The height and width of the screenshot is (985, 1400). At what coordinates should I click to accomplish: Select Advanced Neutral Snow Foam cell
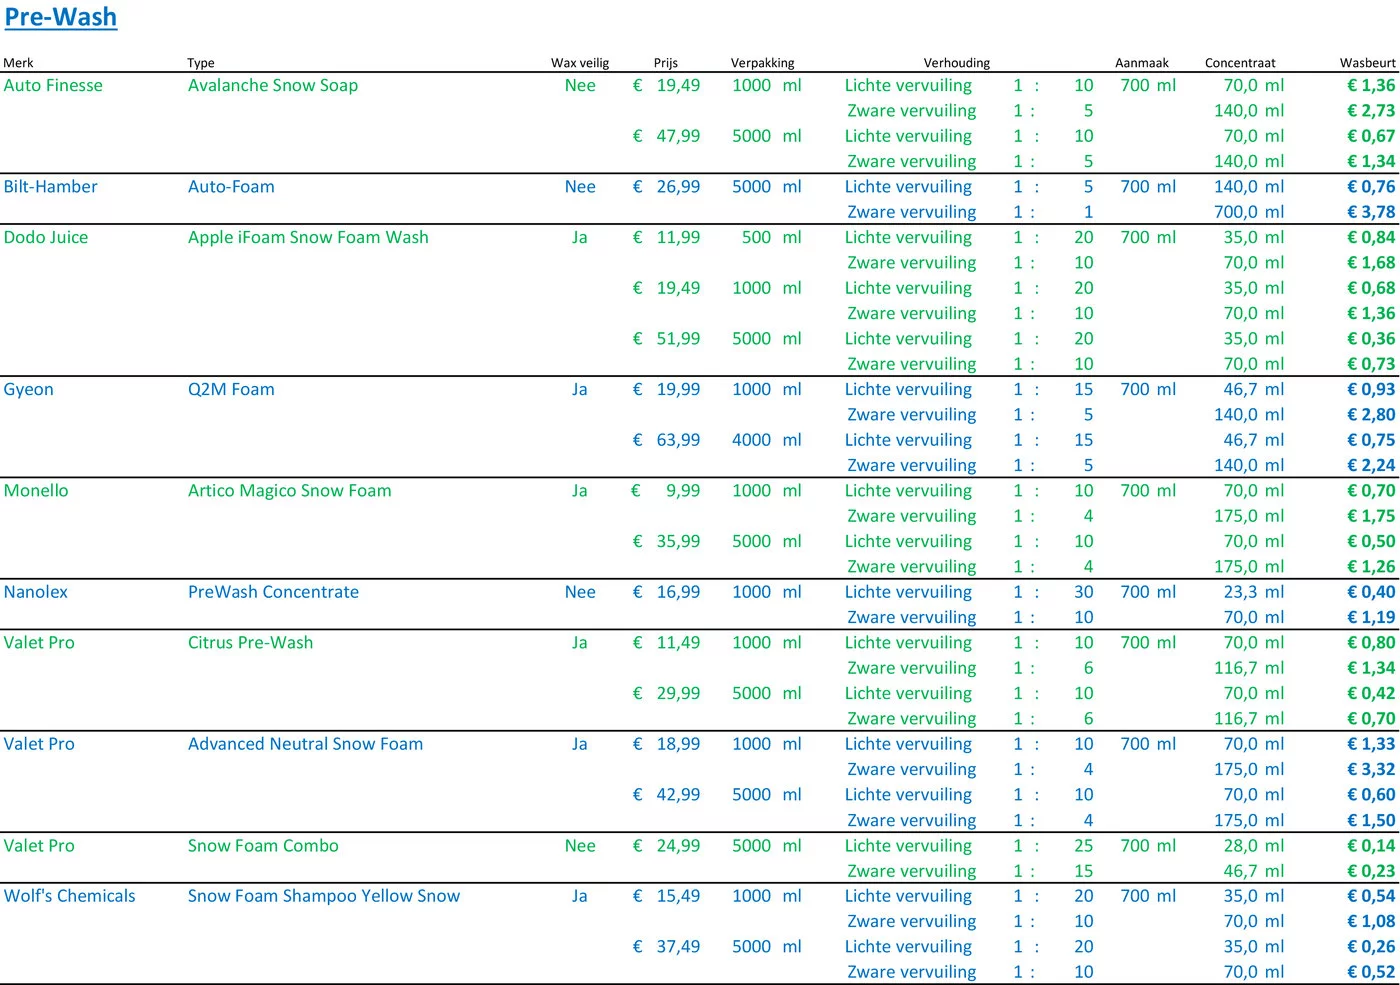point(305,743)
